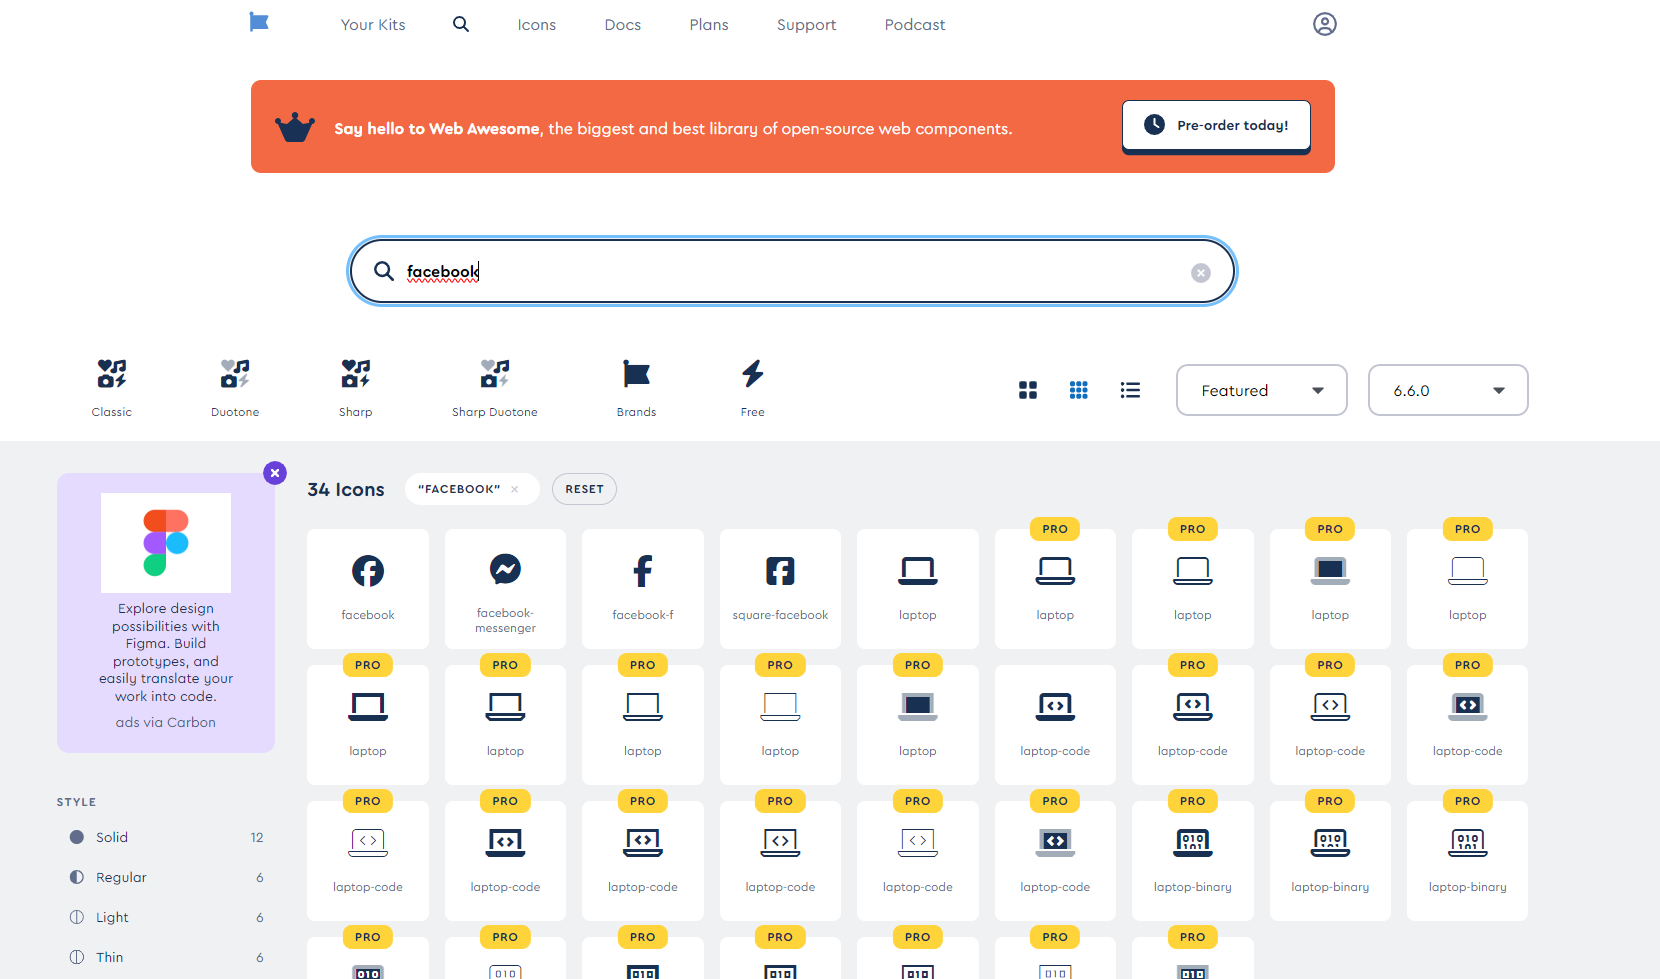Open the Podcast menu item

(x=915, y=24)
